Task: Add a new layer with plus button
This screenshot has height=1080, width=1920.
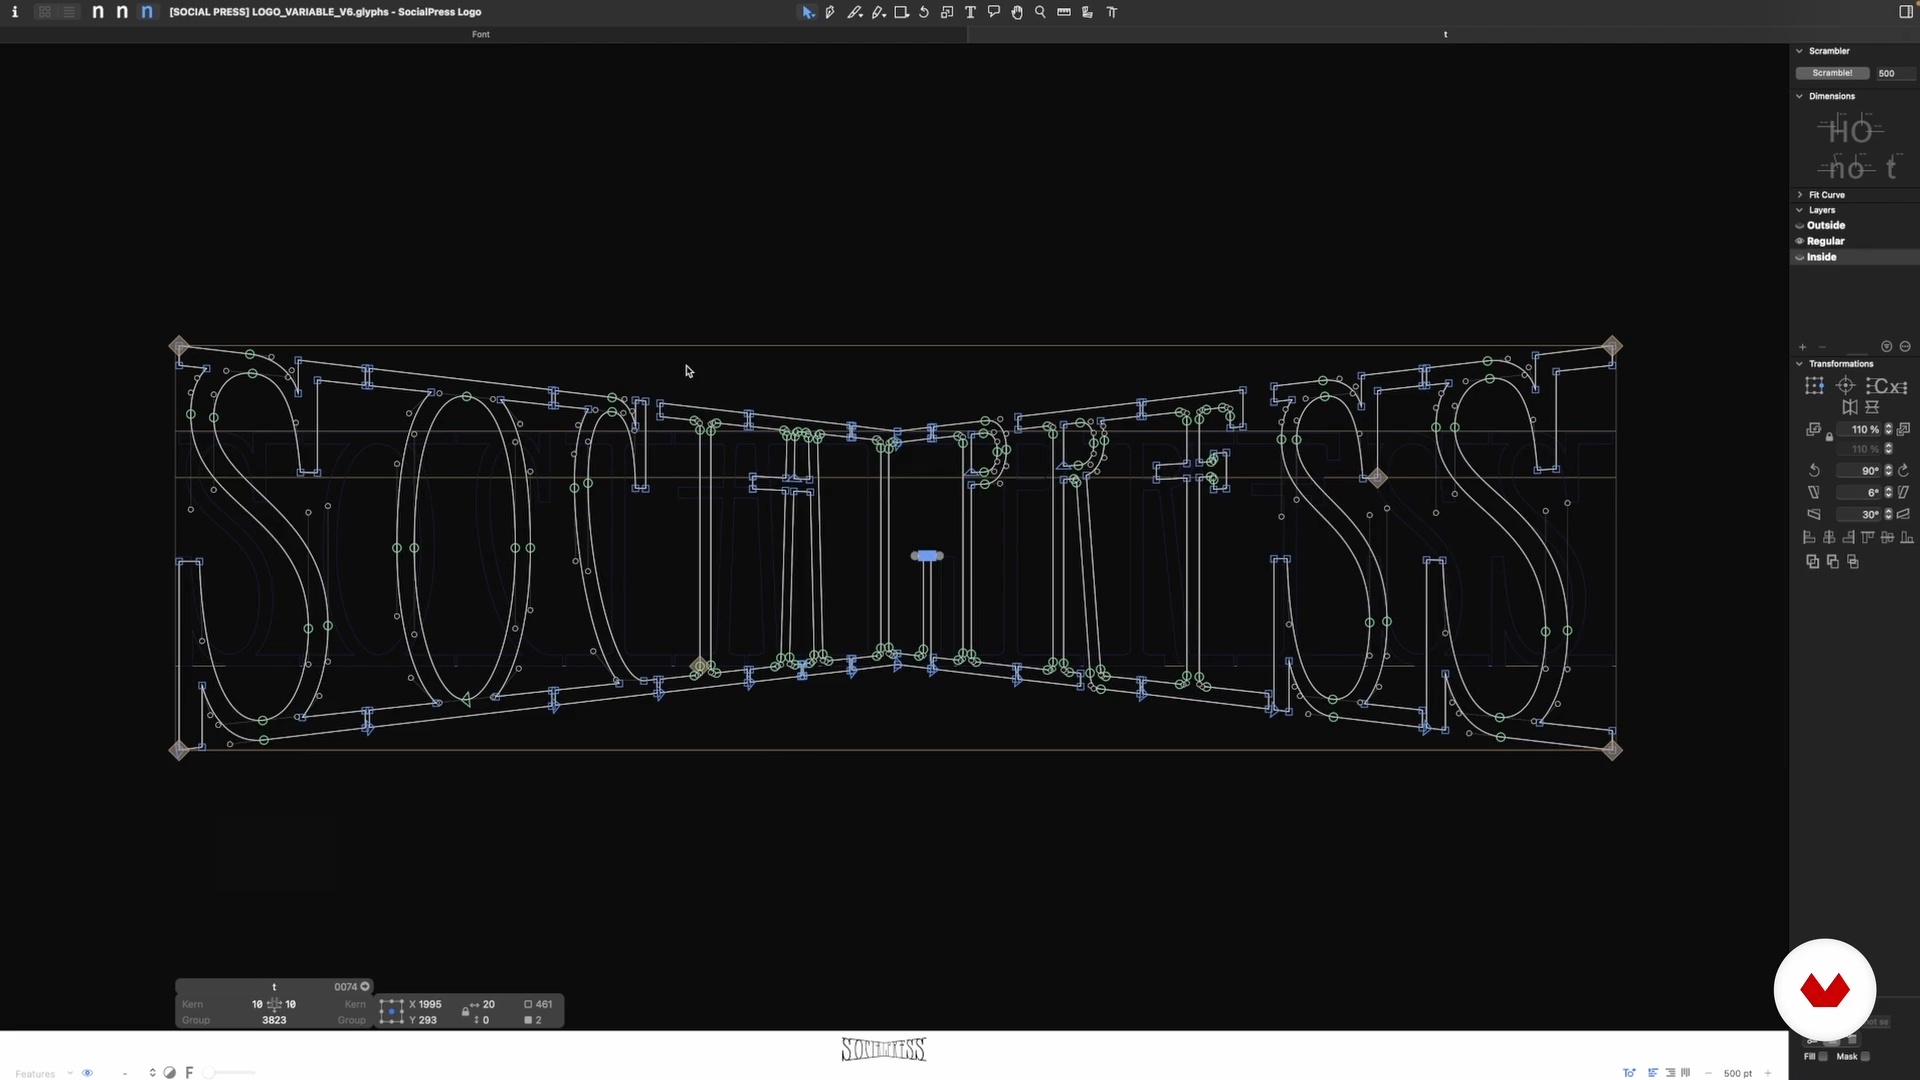Action: 1803,347
